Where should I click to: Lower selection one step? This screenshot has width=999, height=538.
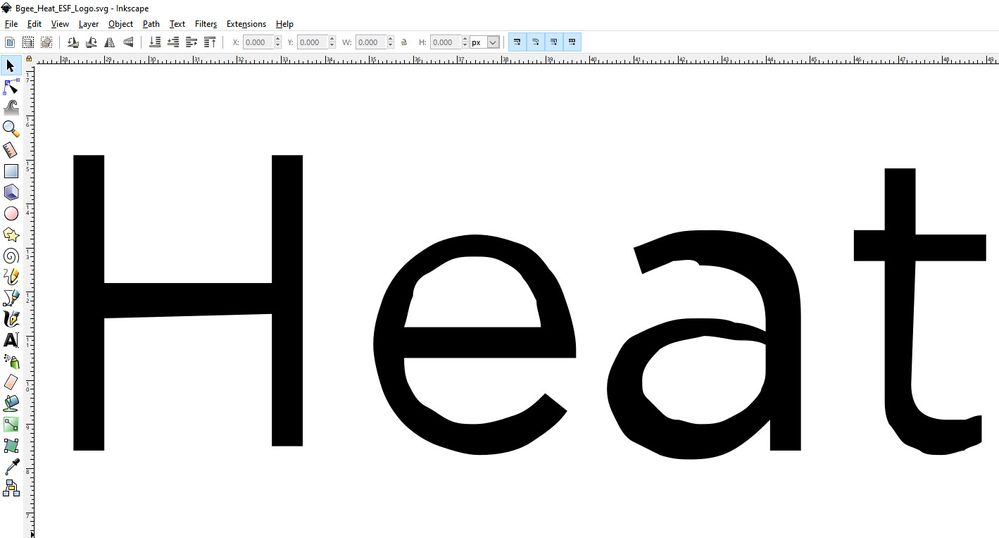(173, 42)
